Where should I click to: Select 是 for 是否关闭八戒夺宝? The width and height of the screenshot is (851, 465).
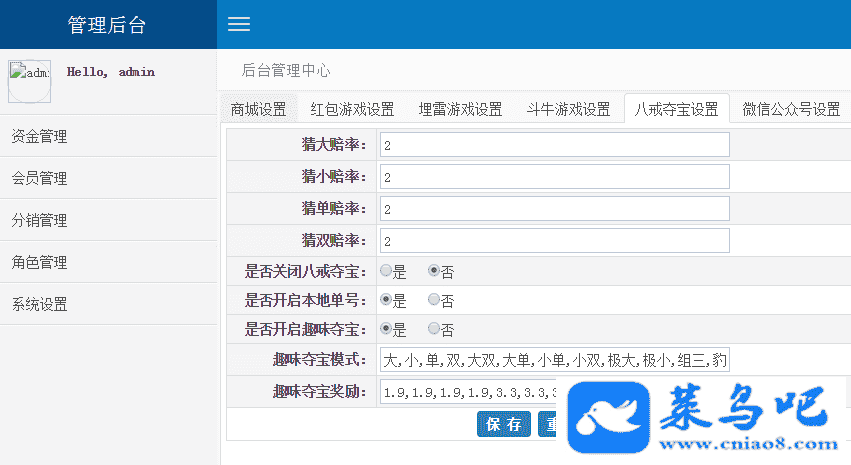386,271
